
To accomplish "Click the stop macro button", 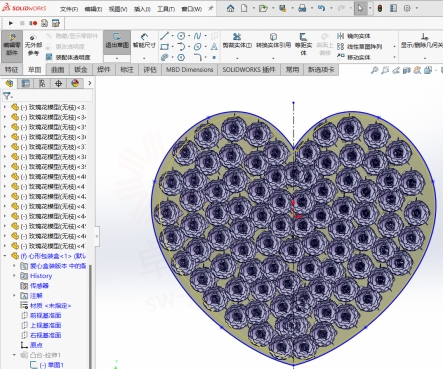I will [22, 23].
